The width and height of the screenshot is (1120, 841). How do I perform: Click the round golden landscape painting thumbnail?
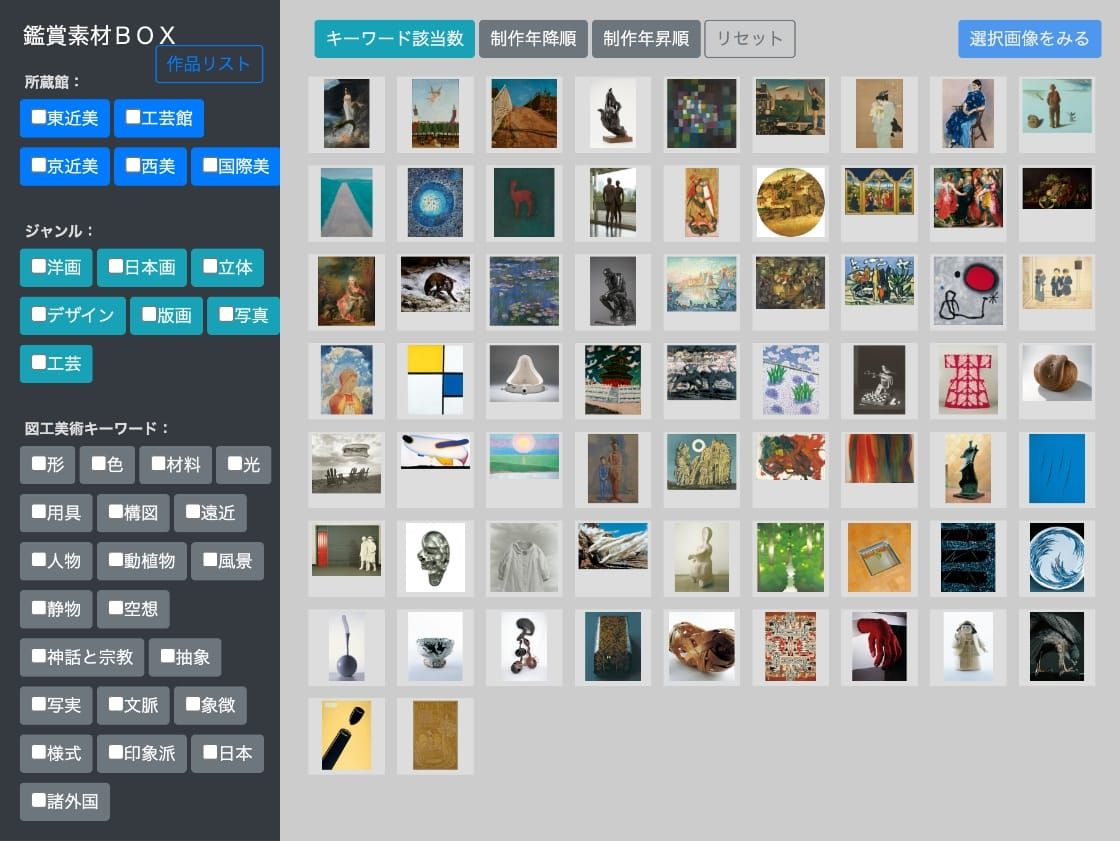[x=790, y=202]
